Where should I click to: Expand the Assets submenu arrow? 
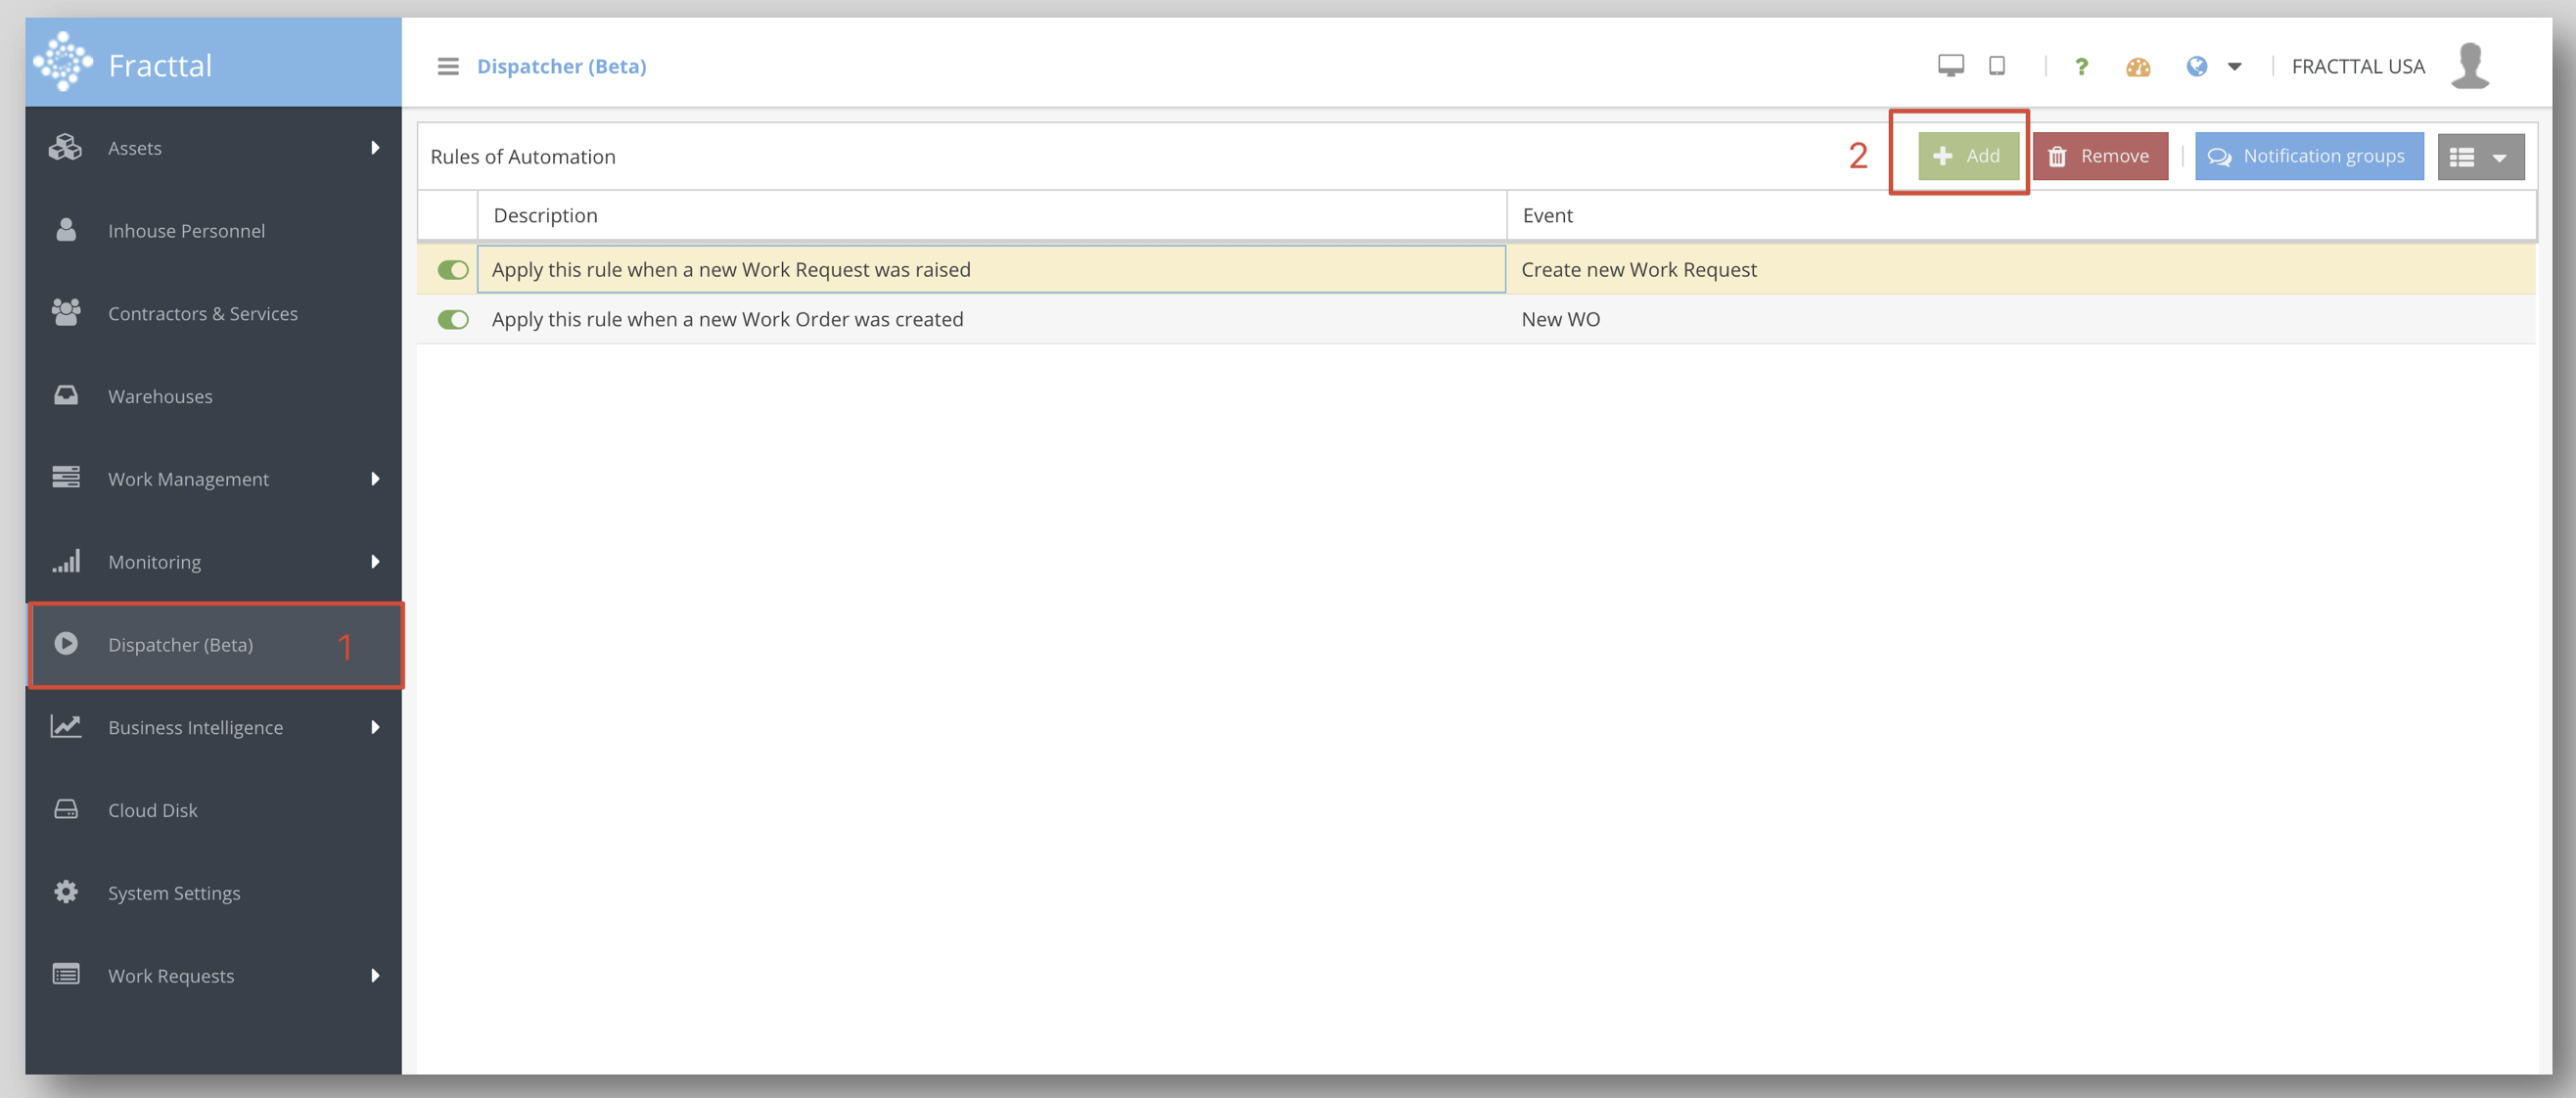point(375,148)
